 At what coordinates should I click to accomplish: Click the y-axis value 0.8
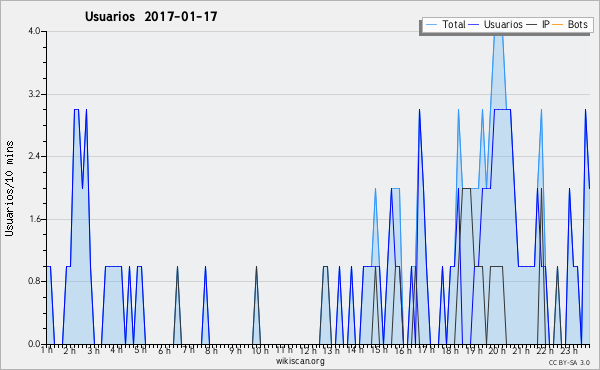pyautogui.click(x=34, y=281)
